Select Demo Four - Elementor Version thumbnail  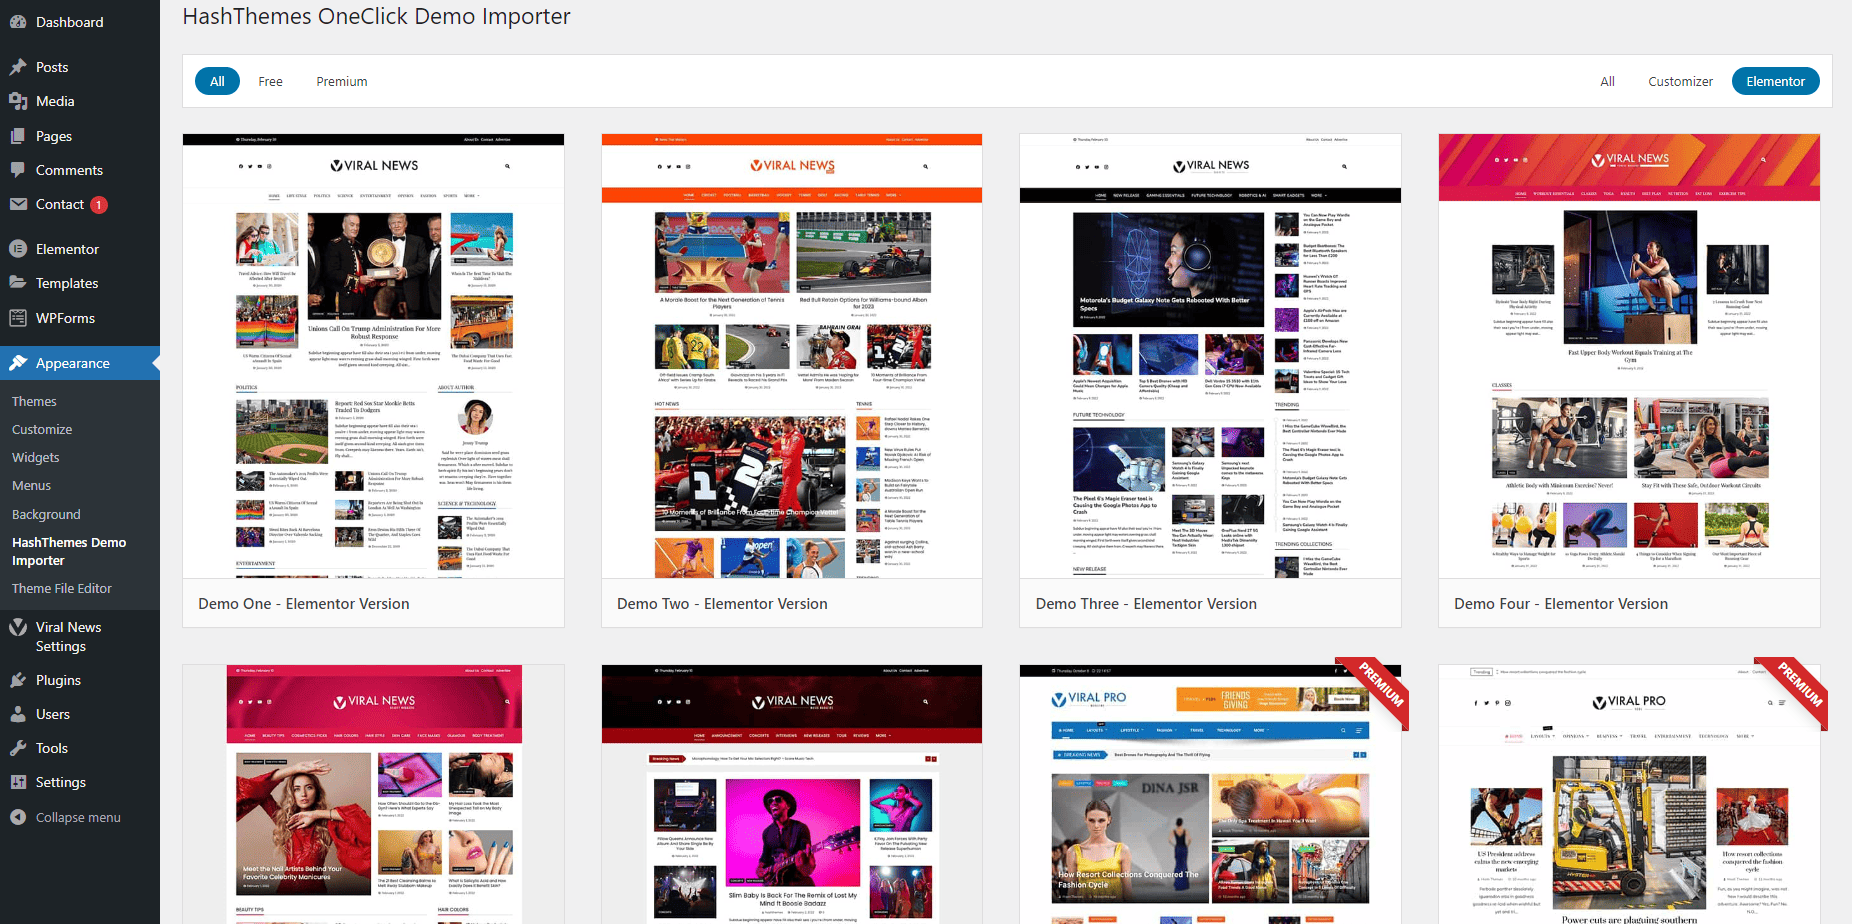pos(1629,356)
